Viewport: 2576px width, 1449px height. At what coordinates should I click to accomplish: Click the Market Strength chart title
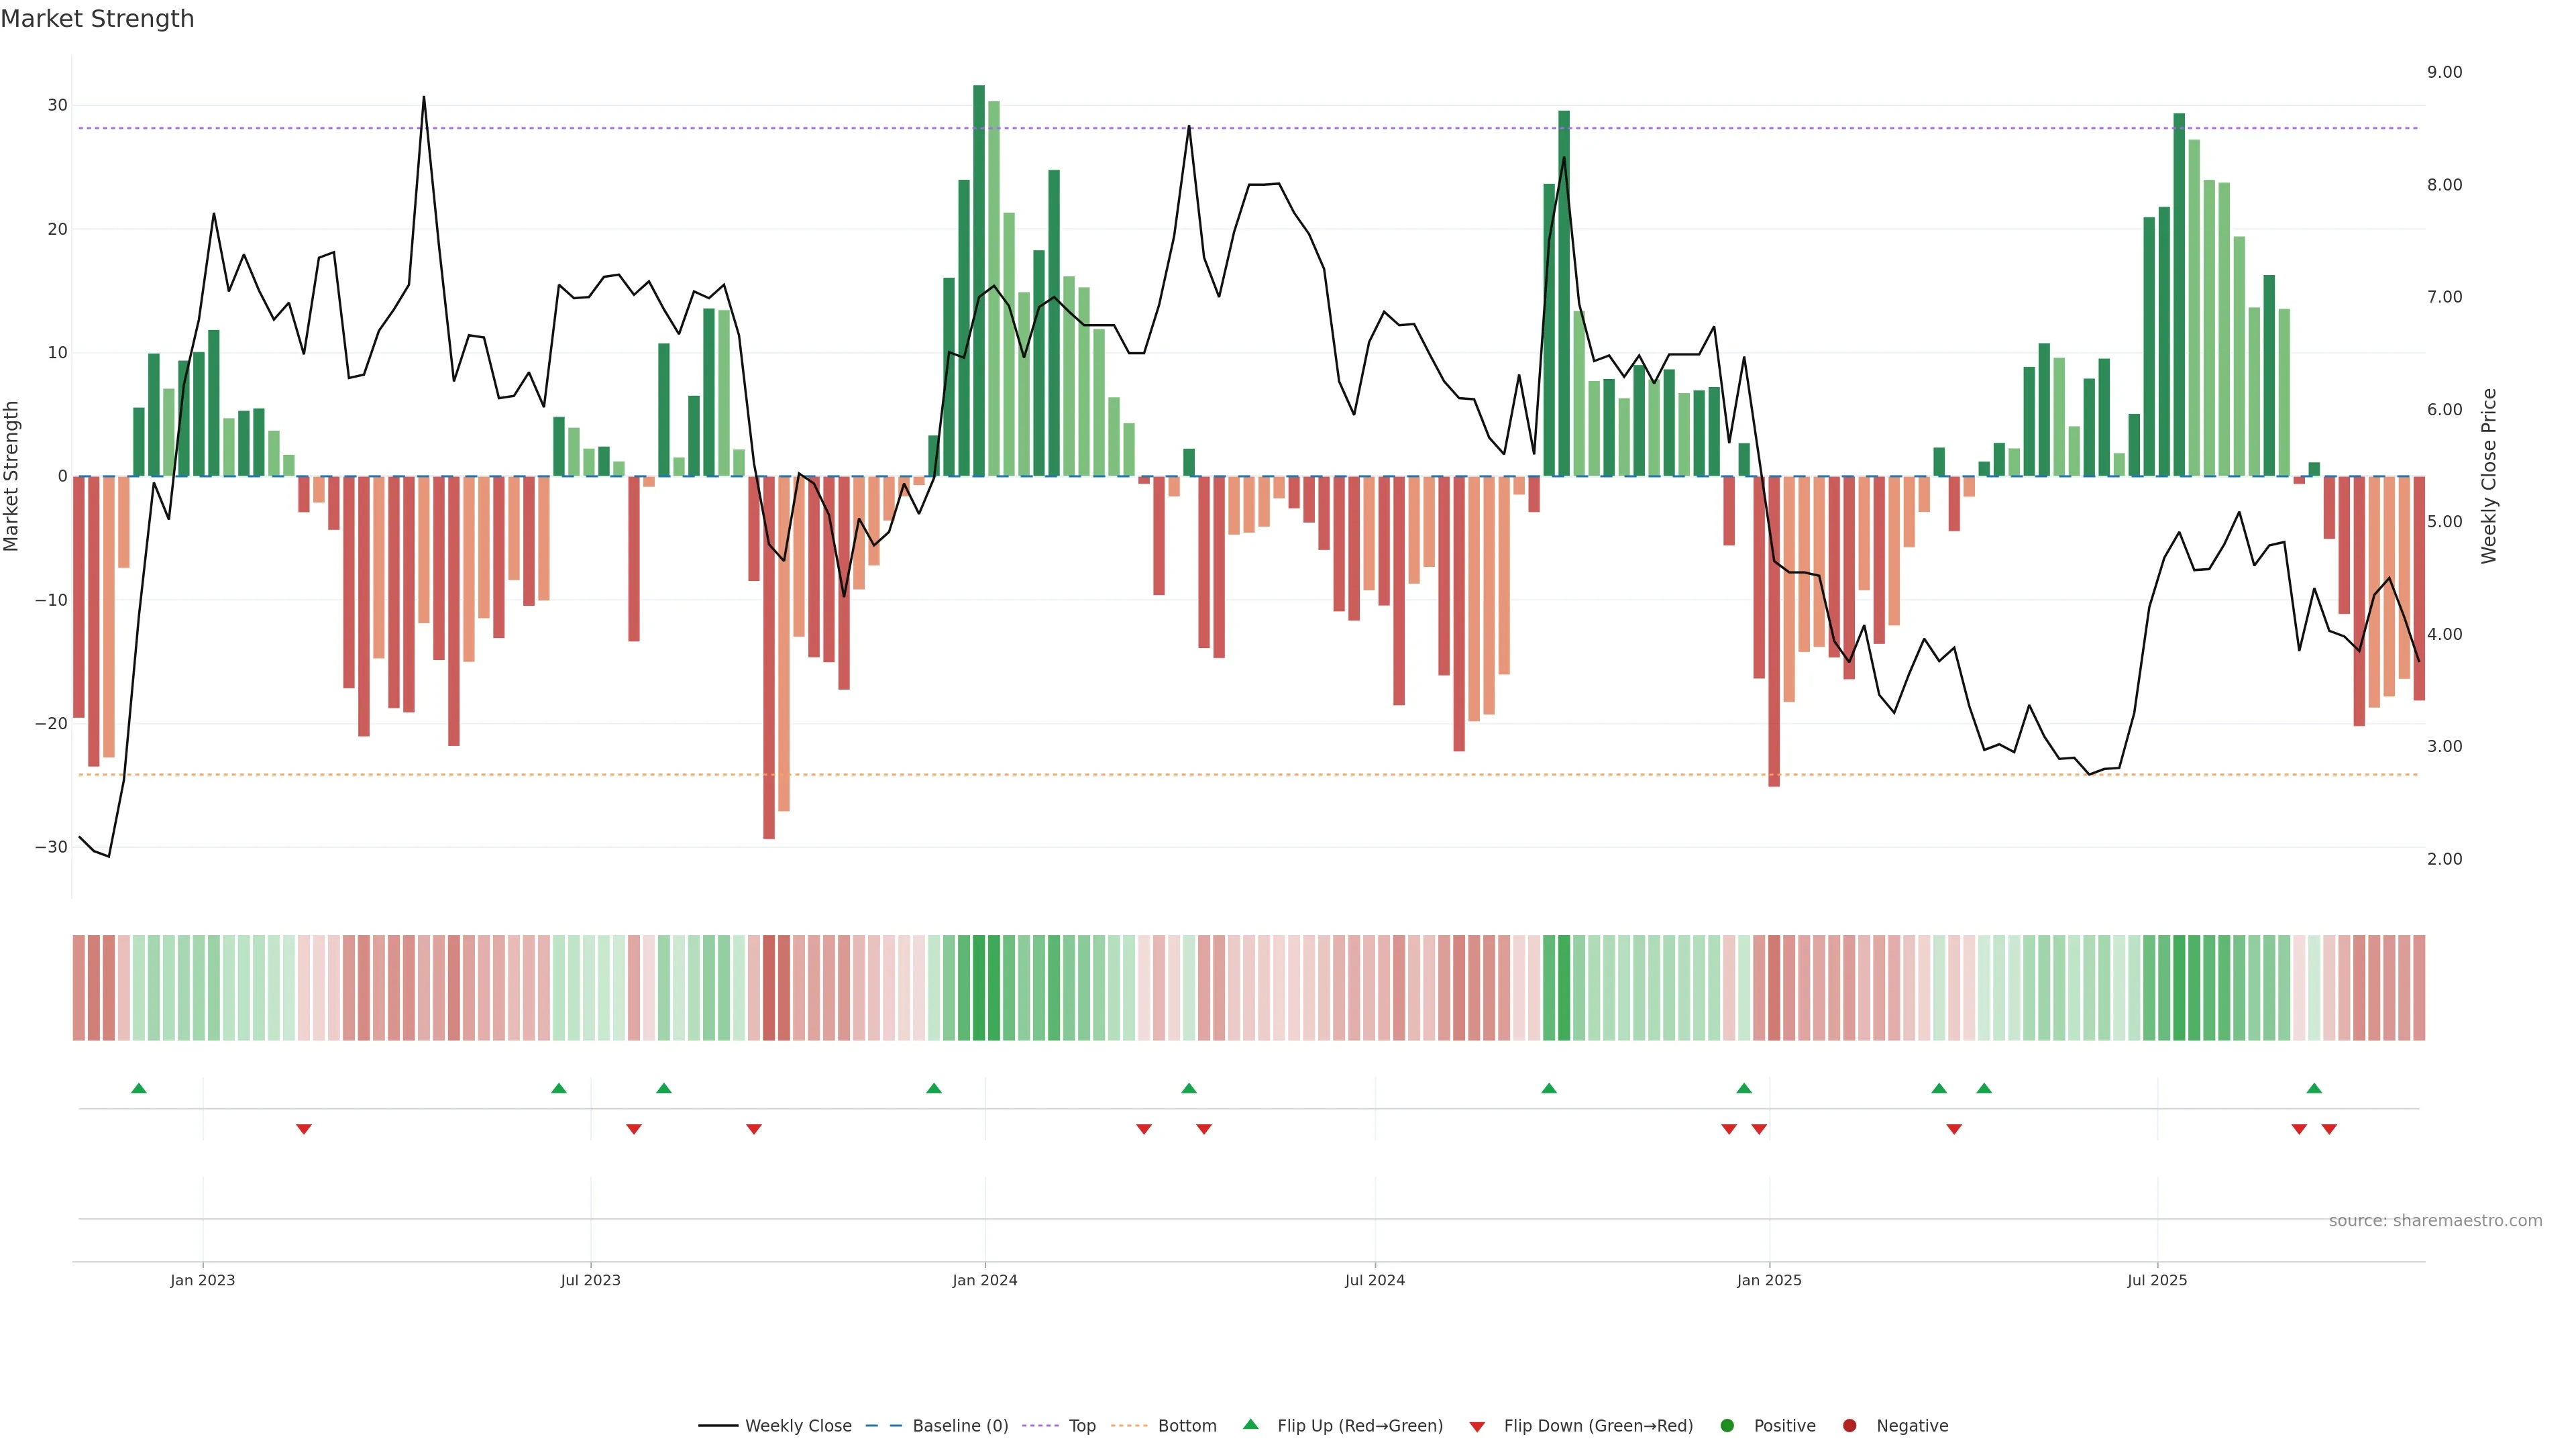pos(97,19)
